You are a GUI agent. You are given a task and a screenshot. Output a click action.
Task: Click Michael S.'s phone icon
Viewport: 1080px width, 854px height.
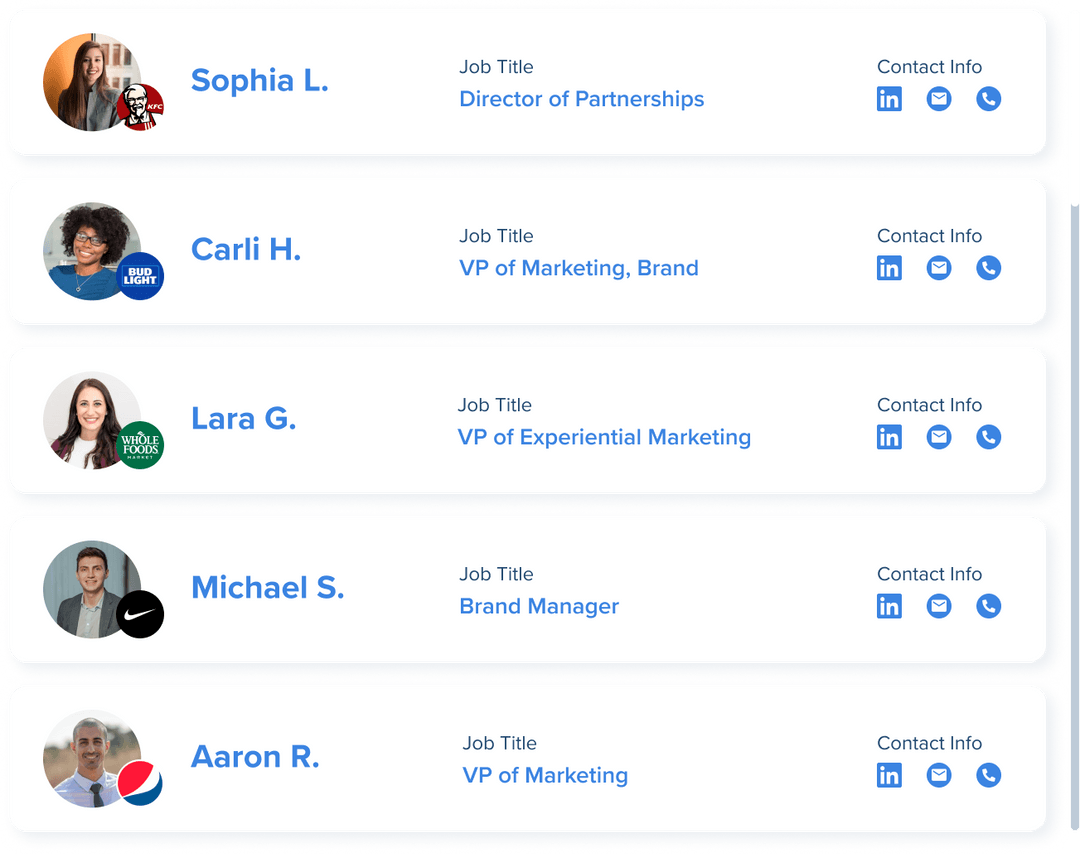coord(988,606)
